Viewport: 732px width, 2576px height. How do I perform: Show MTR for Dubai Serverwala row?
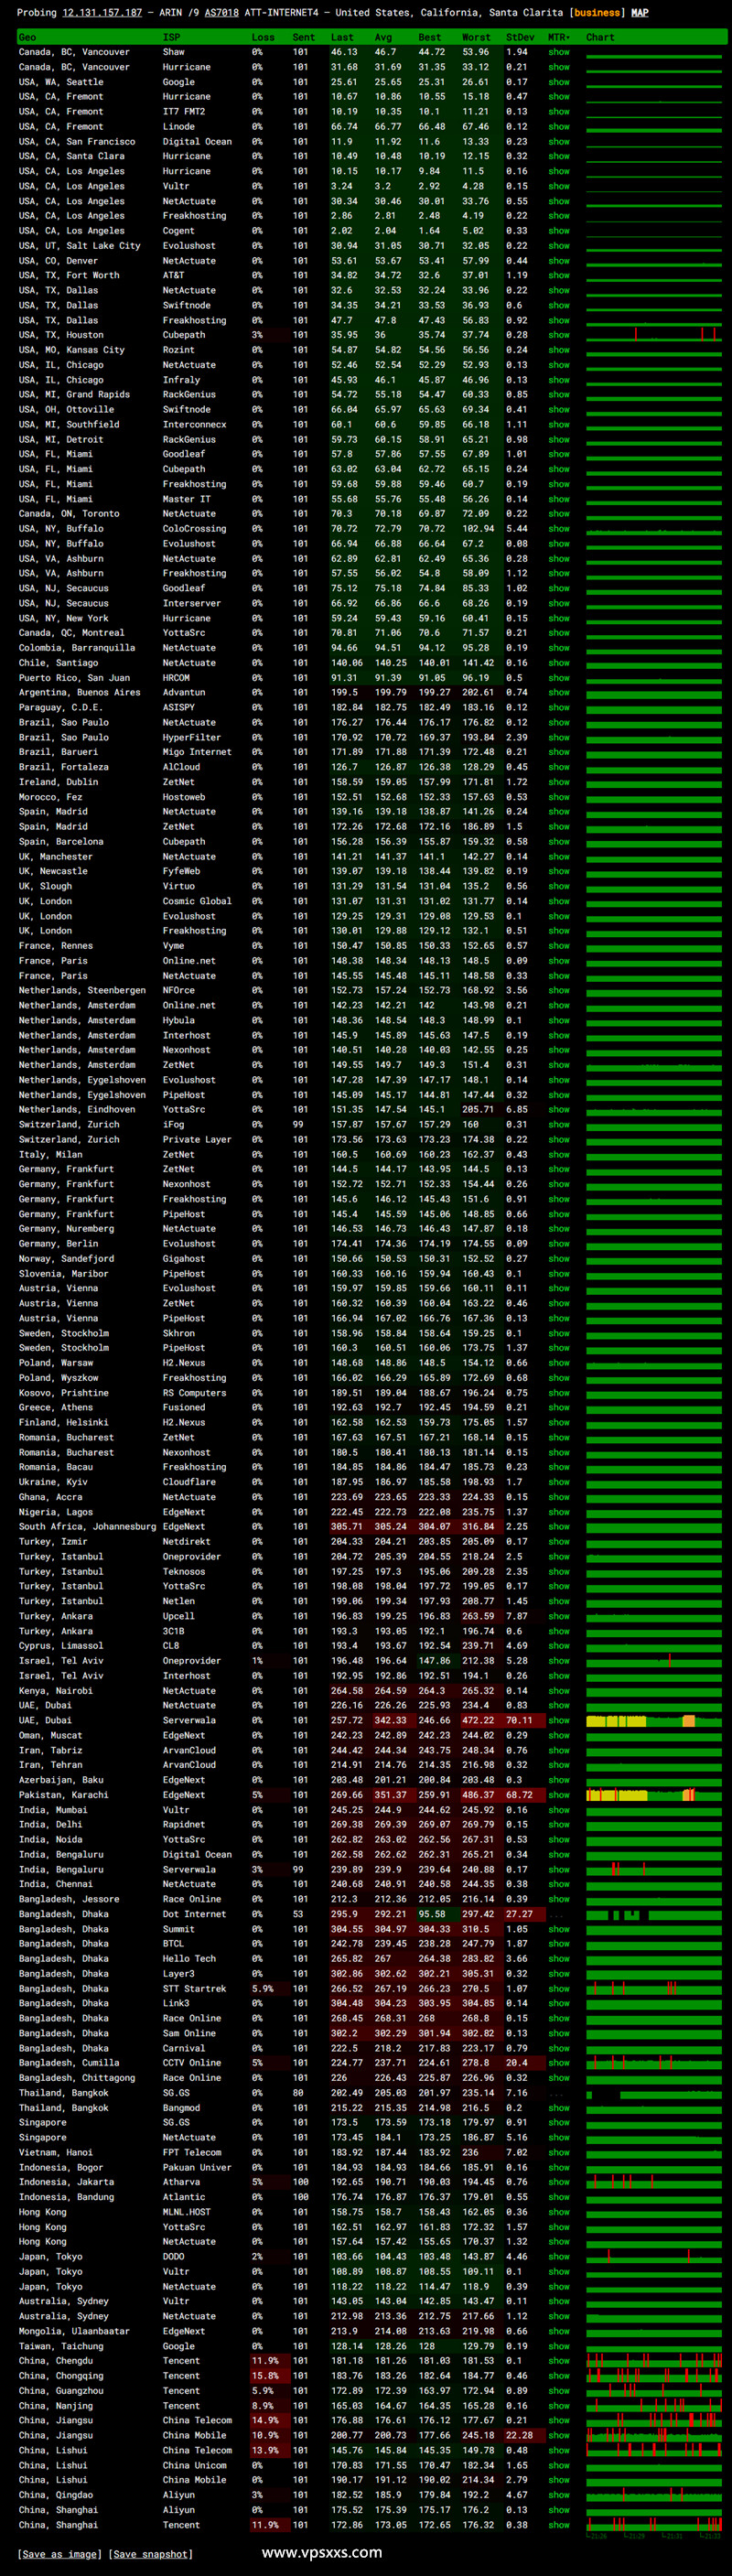(558, 1721)
